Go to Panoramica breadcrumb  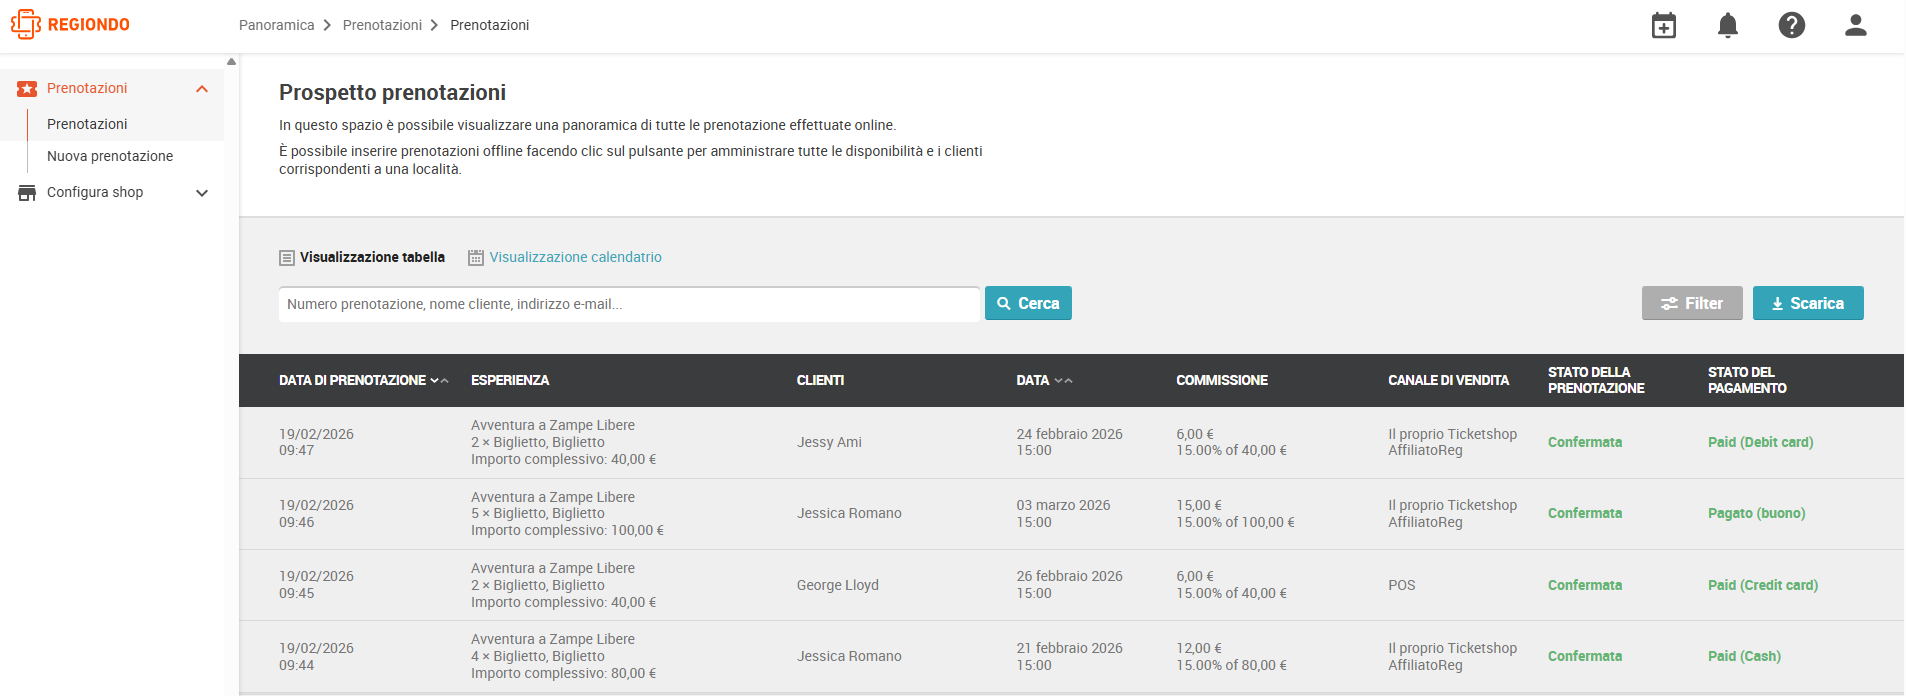276,25
